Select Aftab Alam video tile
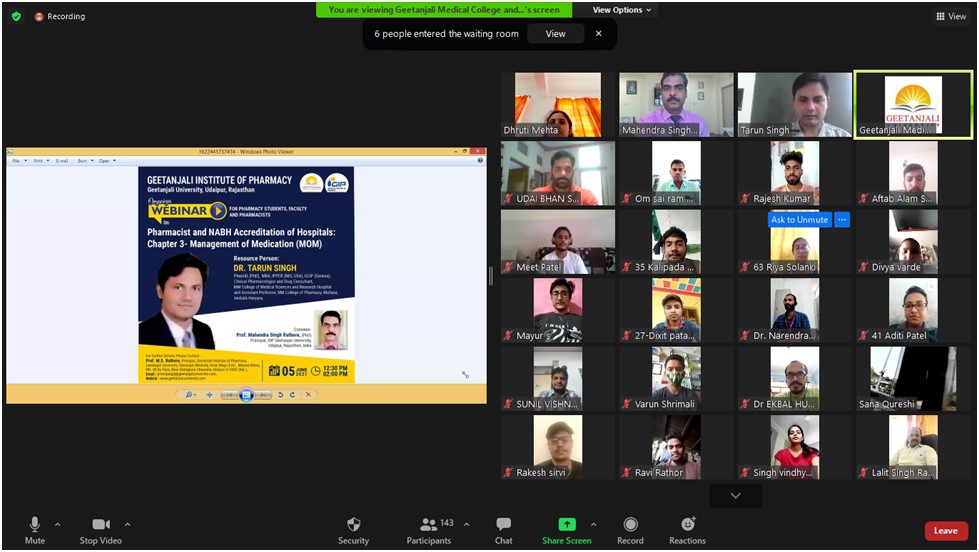 [913, 173]
